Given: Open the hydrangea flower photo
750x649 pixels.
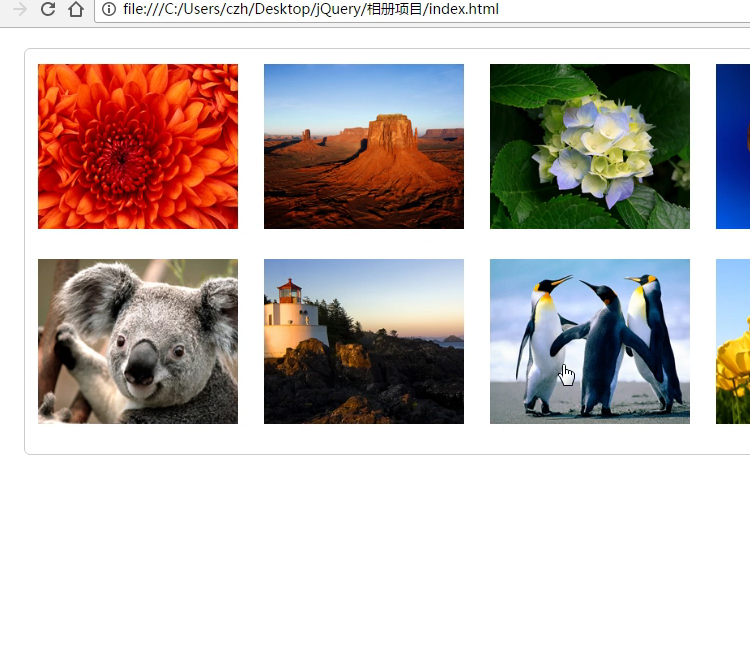Looking at the screenshot, I should point(590,146).
